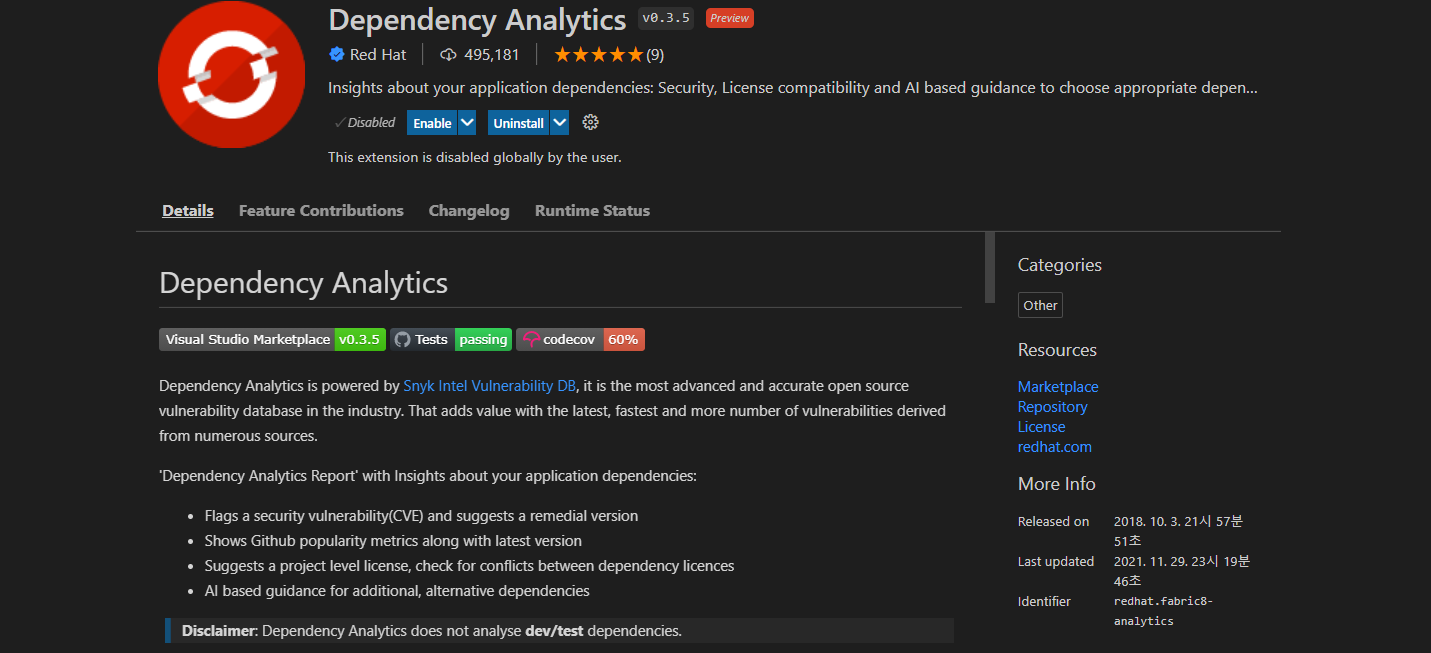Click the Other category tag
1431x653 pixels.
[1040, 305]
